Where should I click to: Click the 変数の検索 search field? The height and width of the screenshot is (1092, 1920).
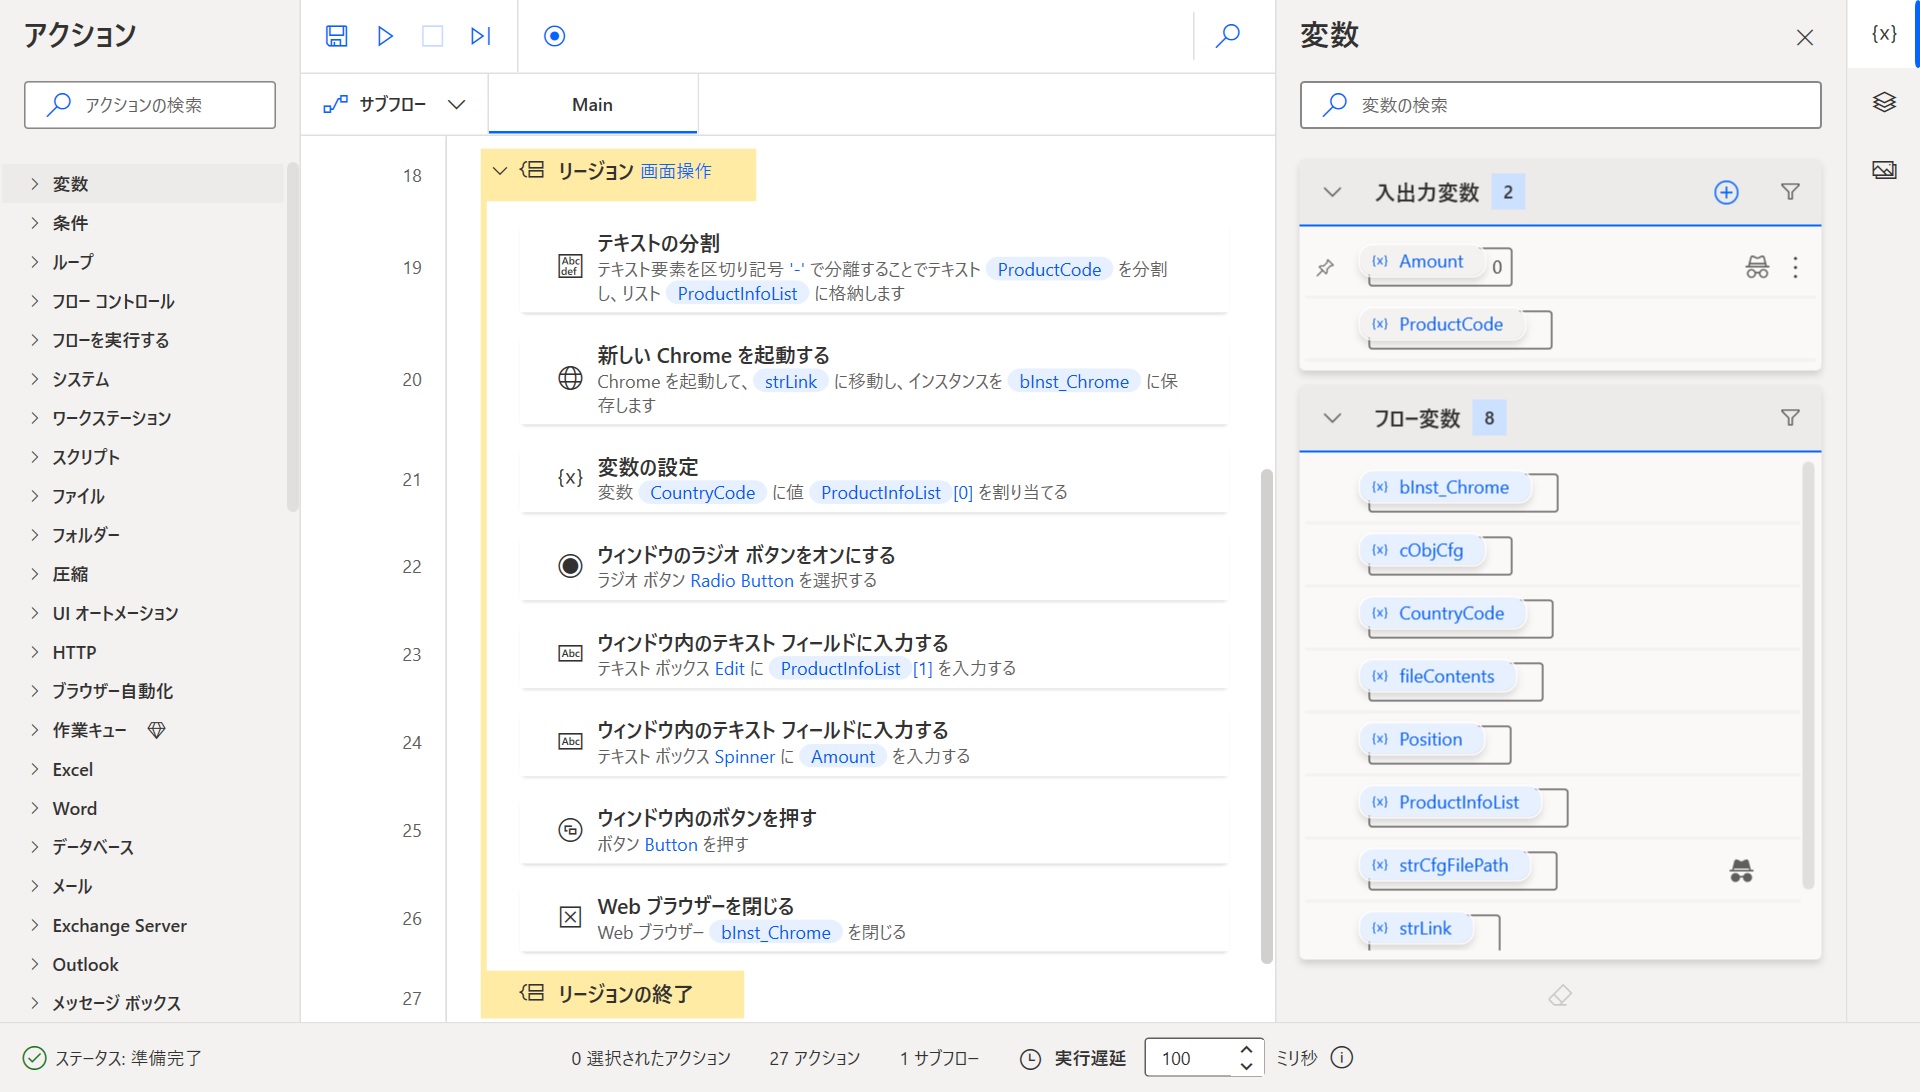pyautogui.click(x=1560, y=105)
